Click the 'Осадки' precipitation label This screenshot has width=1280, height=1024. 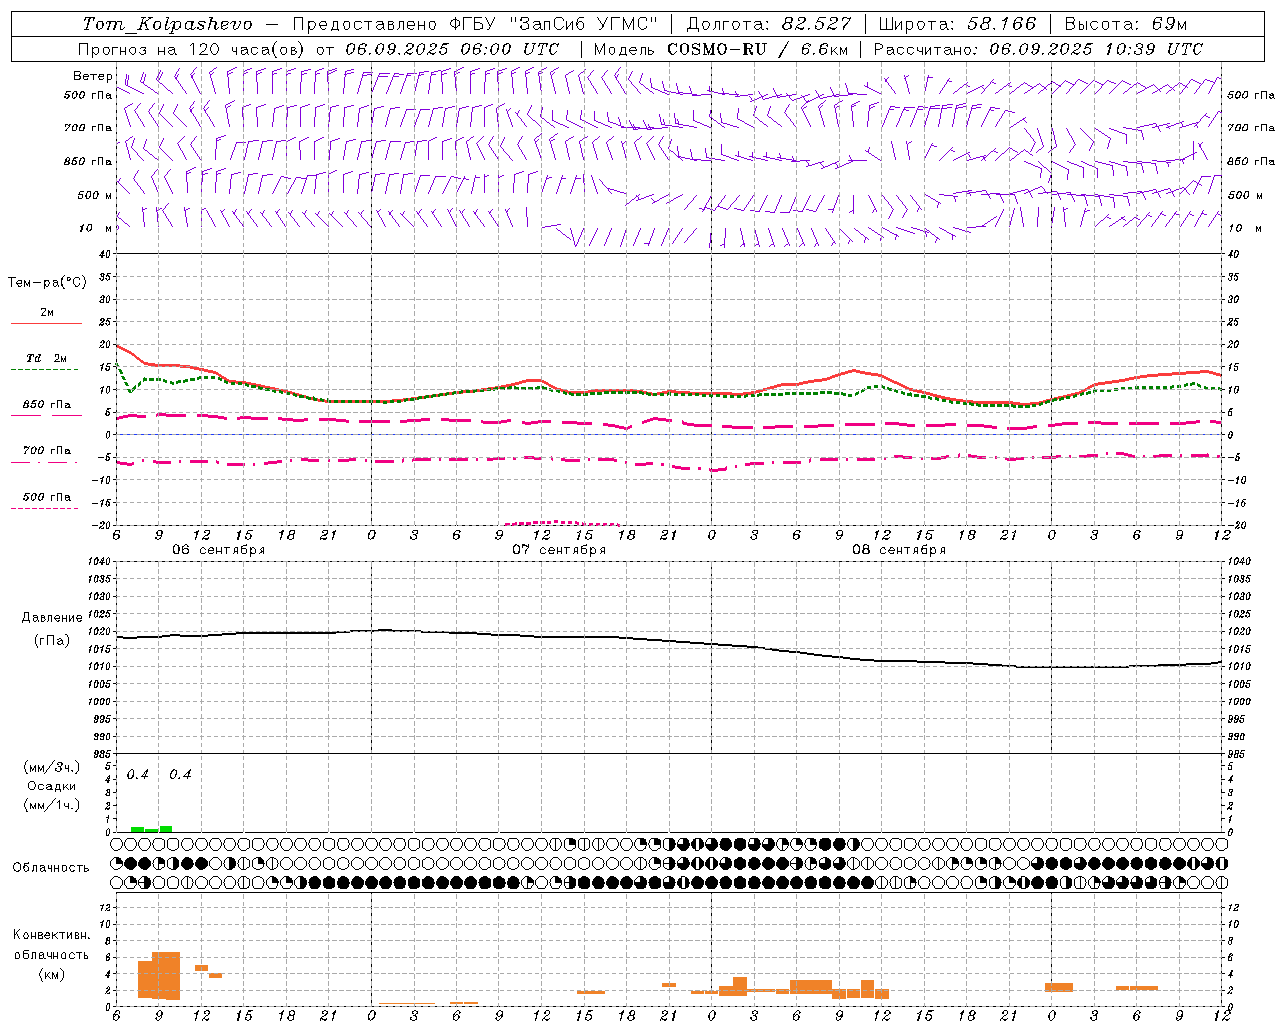[51, 787]
